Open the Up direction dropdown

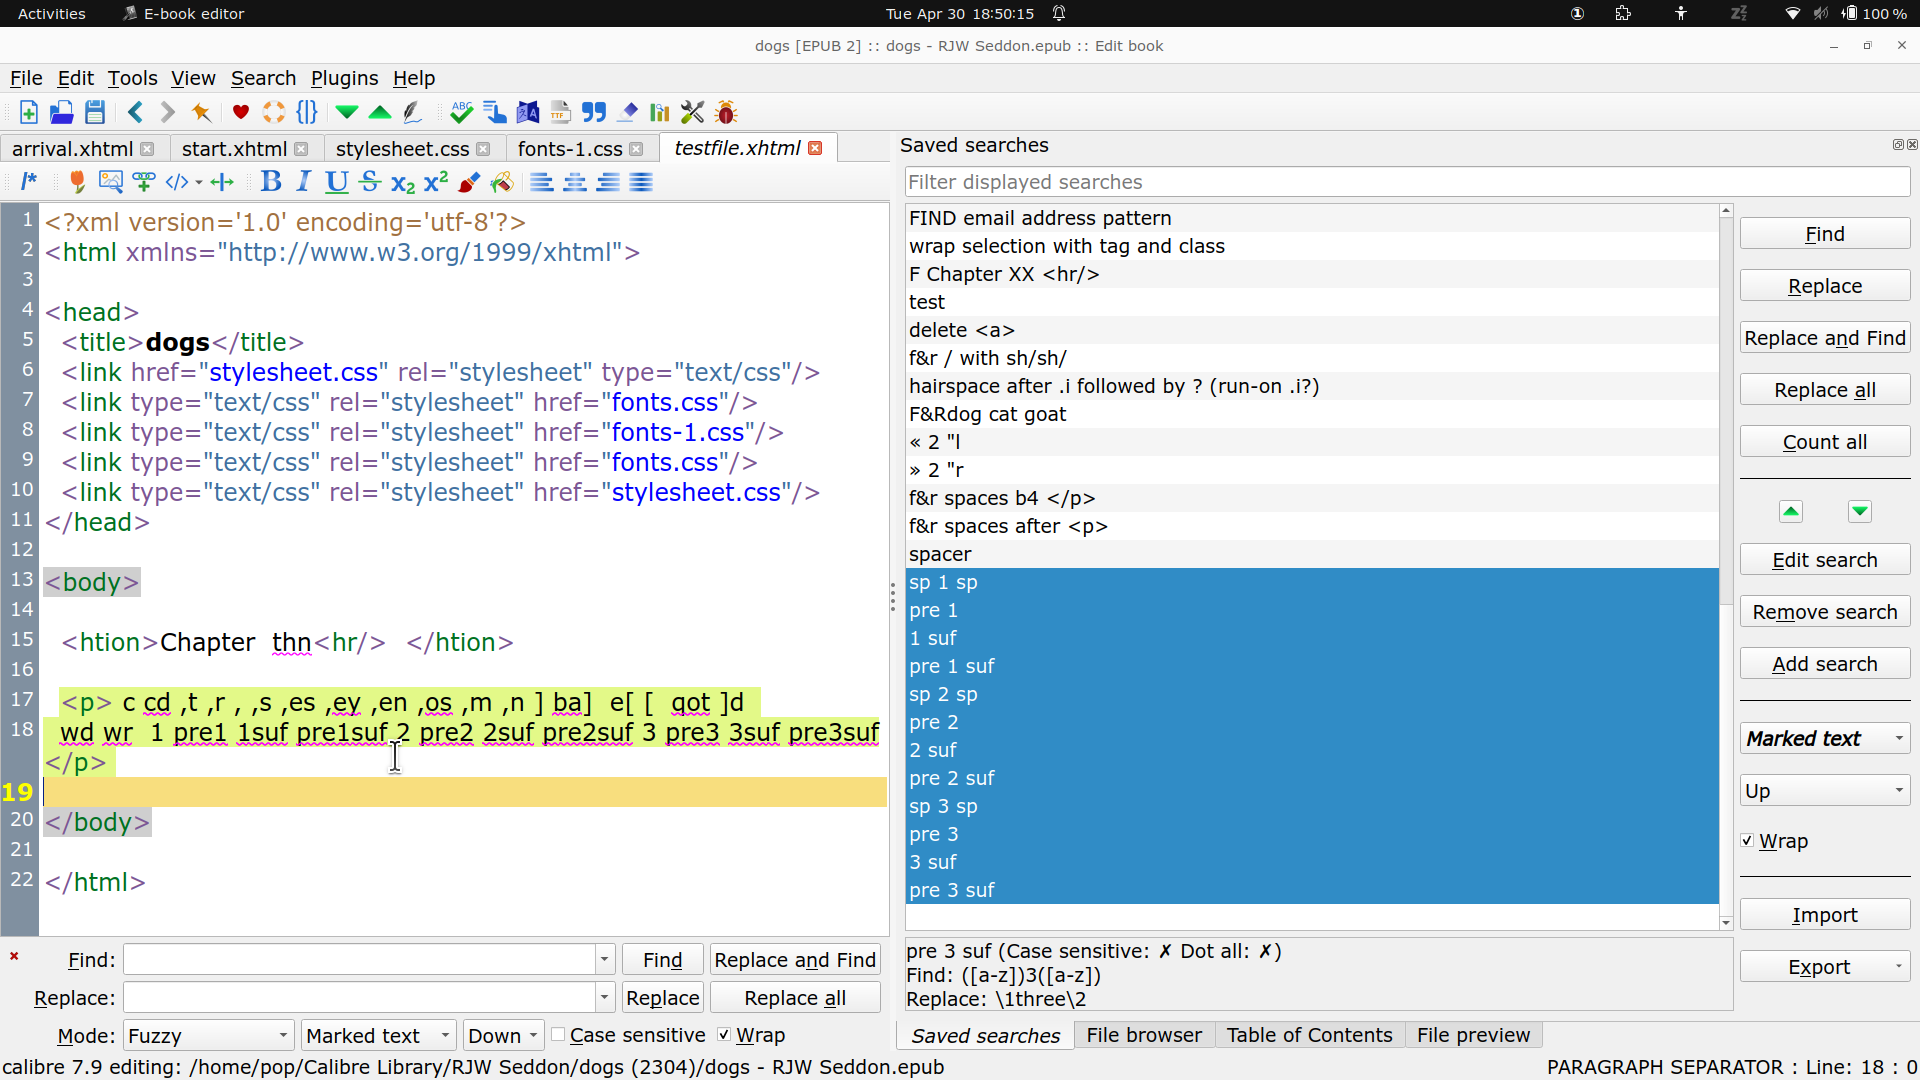(1824, 791)
